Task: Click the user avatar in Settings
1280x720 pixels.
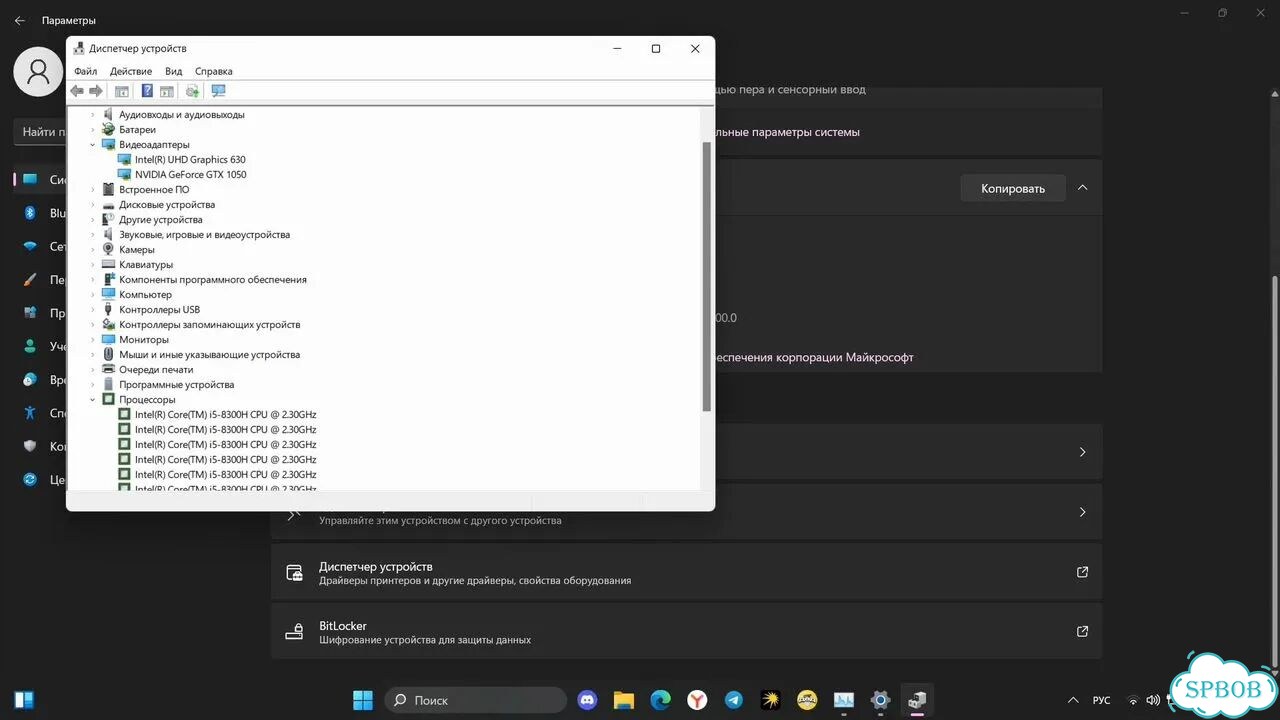Action: click(38, 72)
